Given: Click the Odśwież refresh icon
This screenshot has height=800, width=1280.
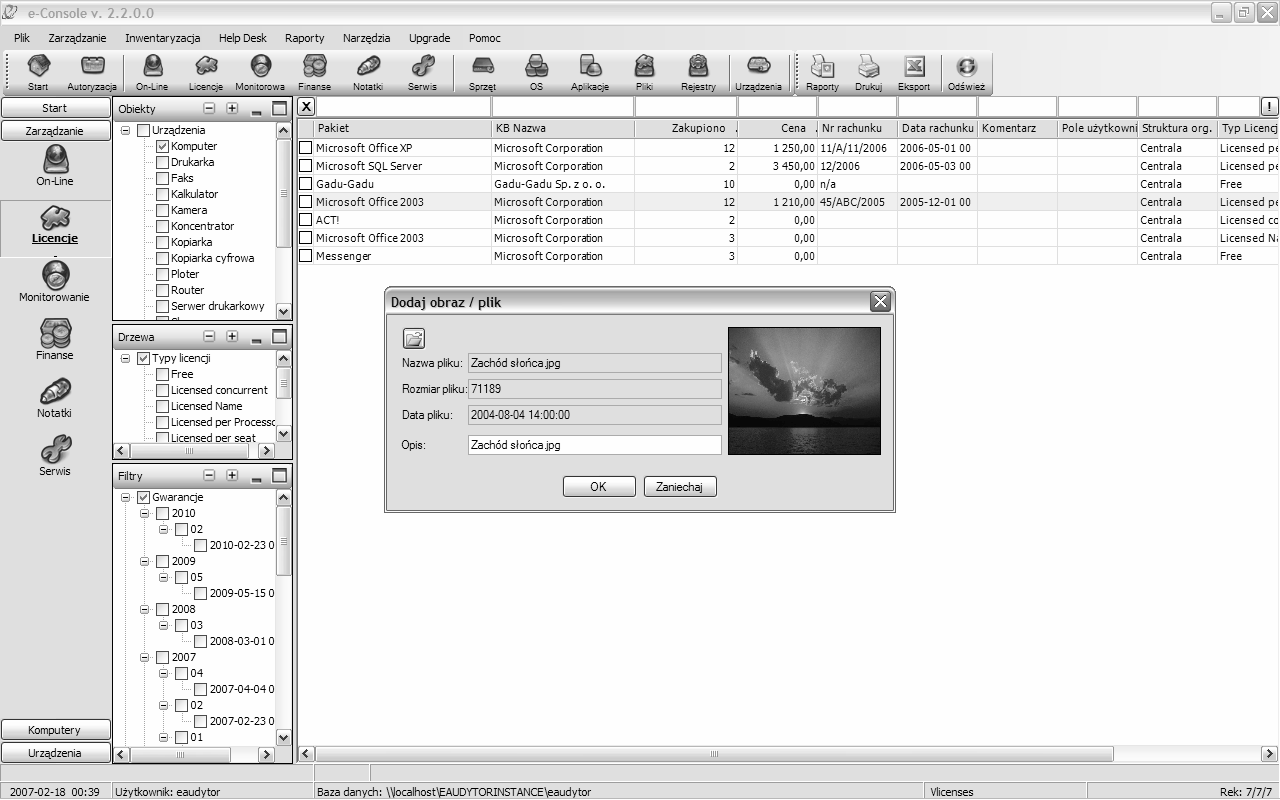Looking at the screenshot, I should click(966, 73).
